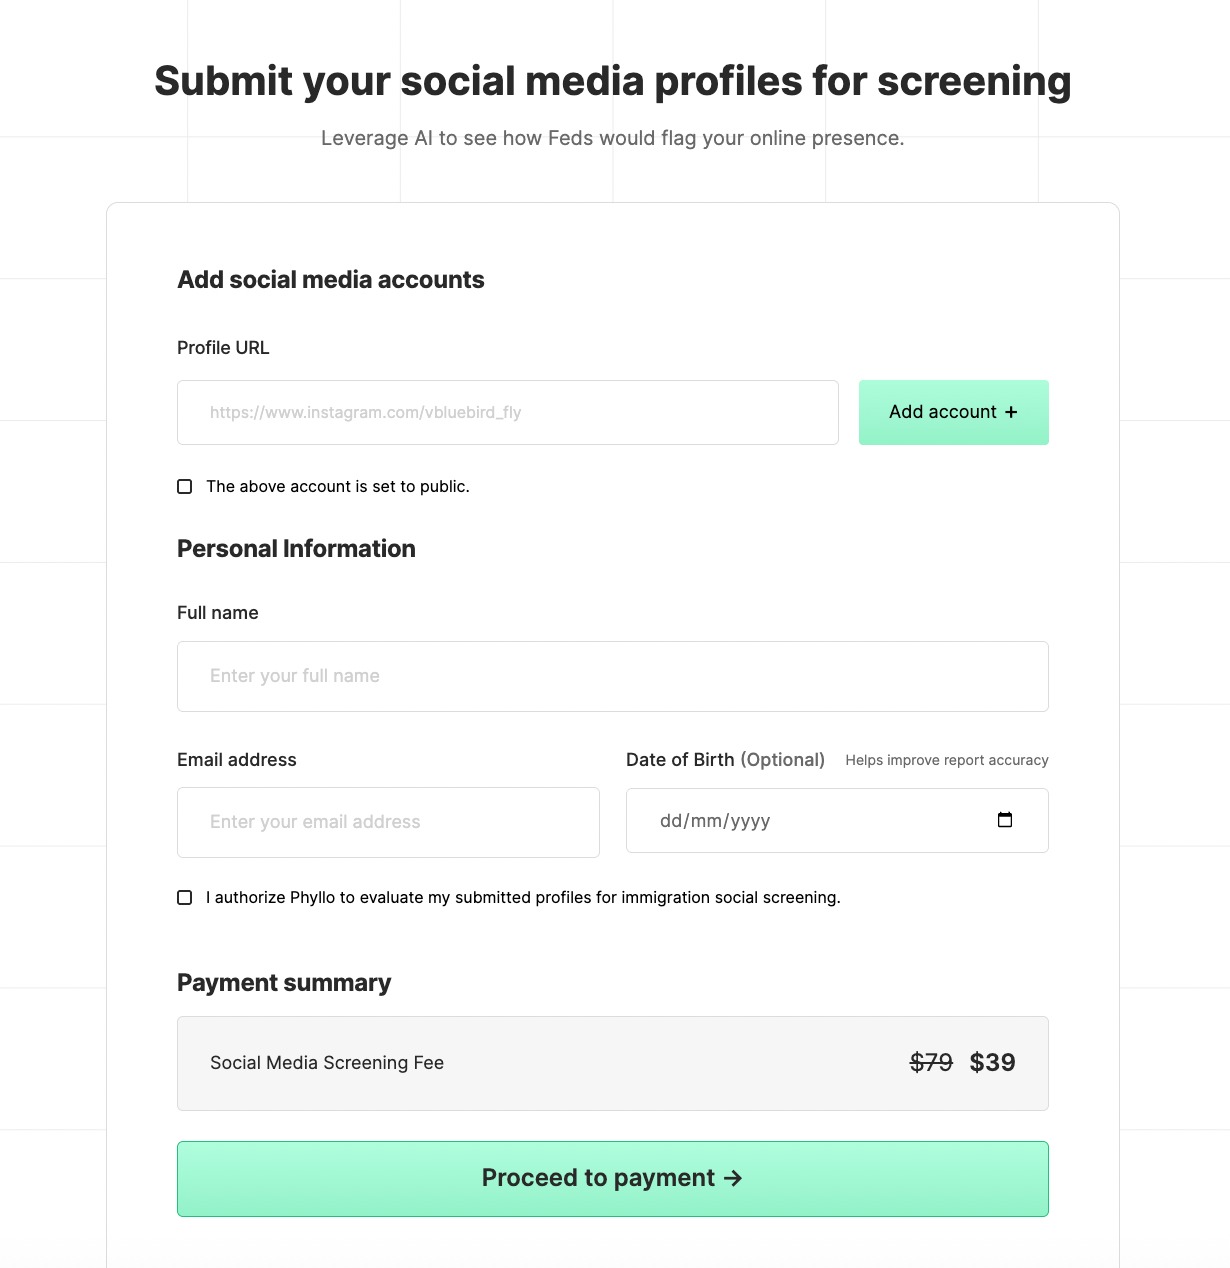Open the calendar picker icon
The width and height of the screenshot is (1230, 1268).
[x=1005, y=820]
